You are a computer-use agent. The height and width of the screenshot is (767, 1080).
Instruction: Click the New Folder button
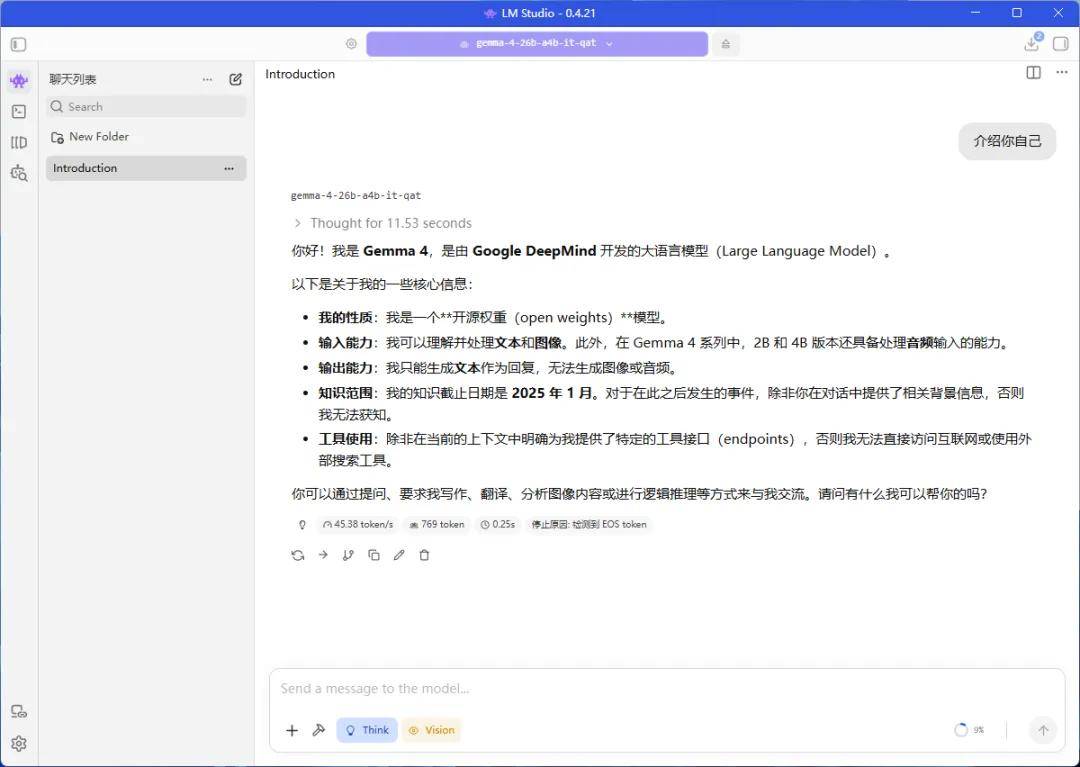pos(90,136)
